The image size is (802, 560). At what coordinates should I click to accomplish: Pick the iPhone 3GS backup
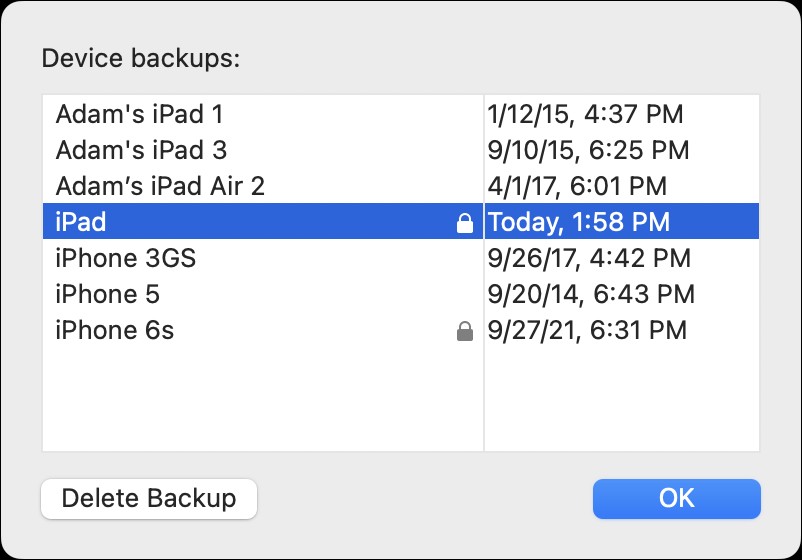tap(126, 258)
